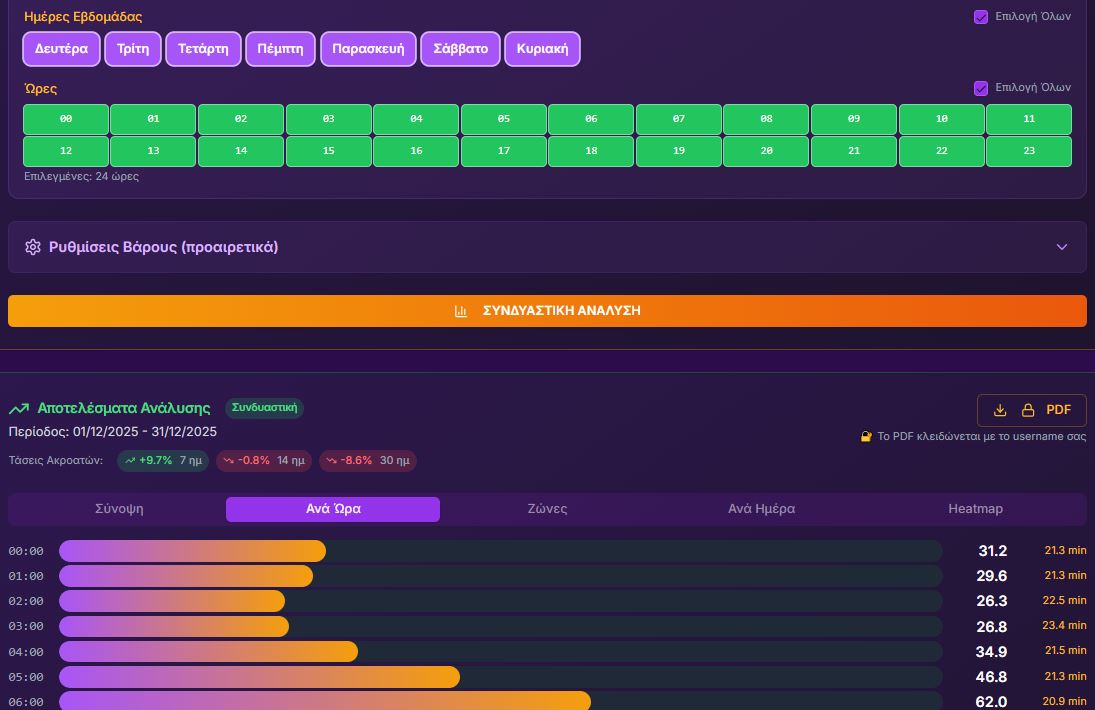Viewport: 1095px width, 710px height.
Task: Toggle hour 12 selection
Action: 66,151
